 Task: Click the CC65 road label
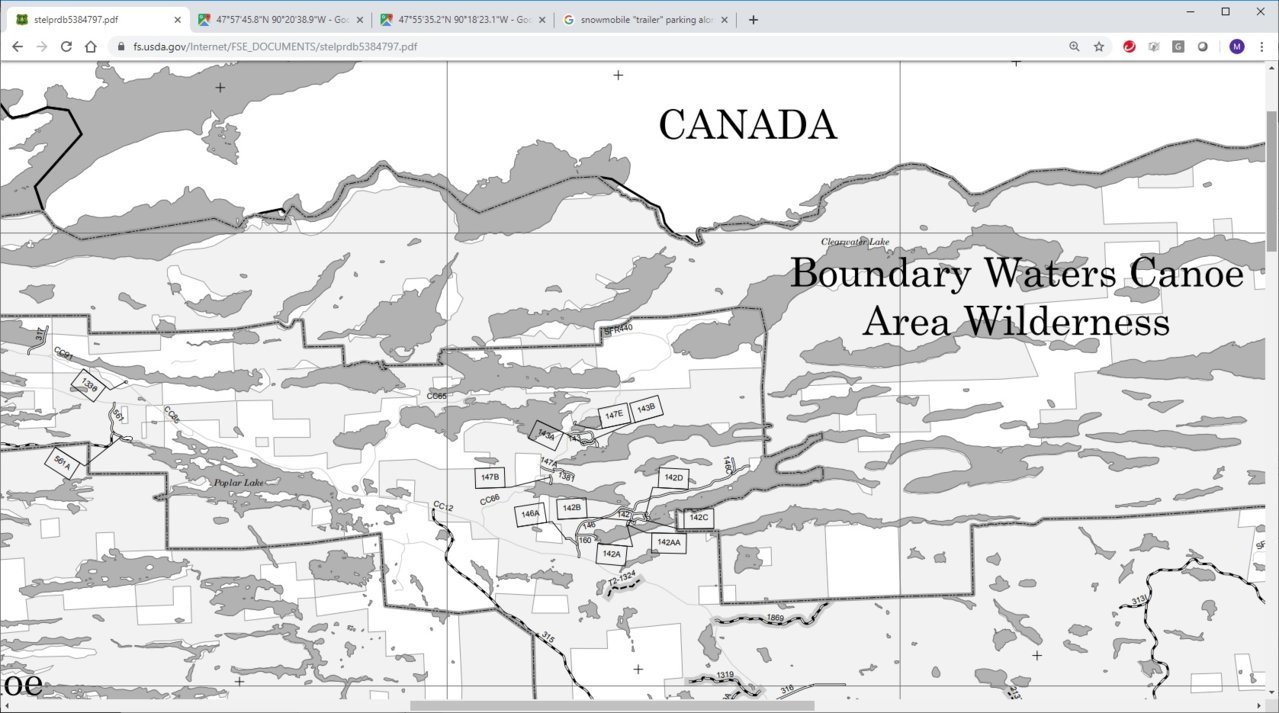436,397
